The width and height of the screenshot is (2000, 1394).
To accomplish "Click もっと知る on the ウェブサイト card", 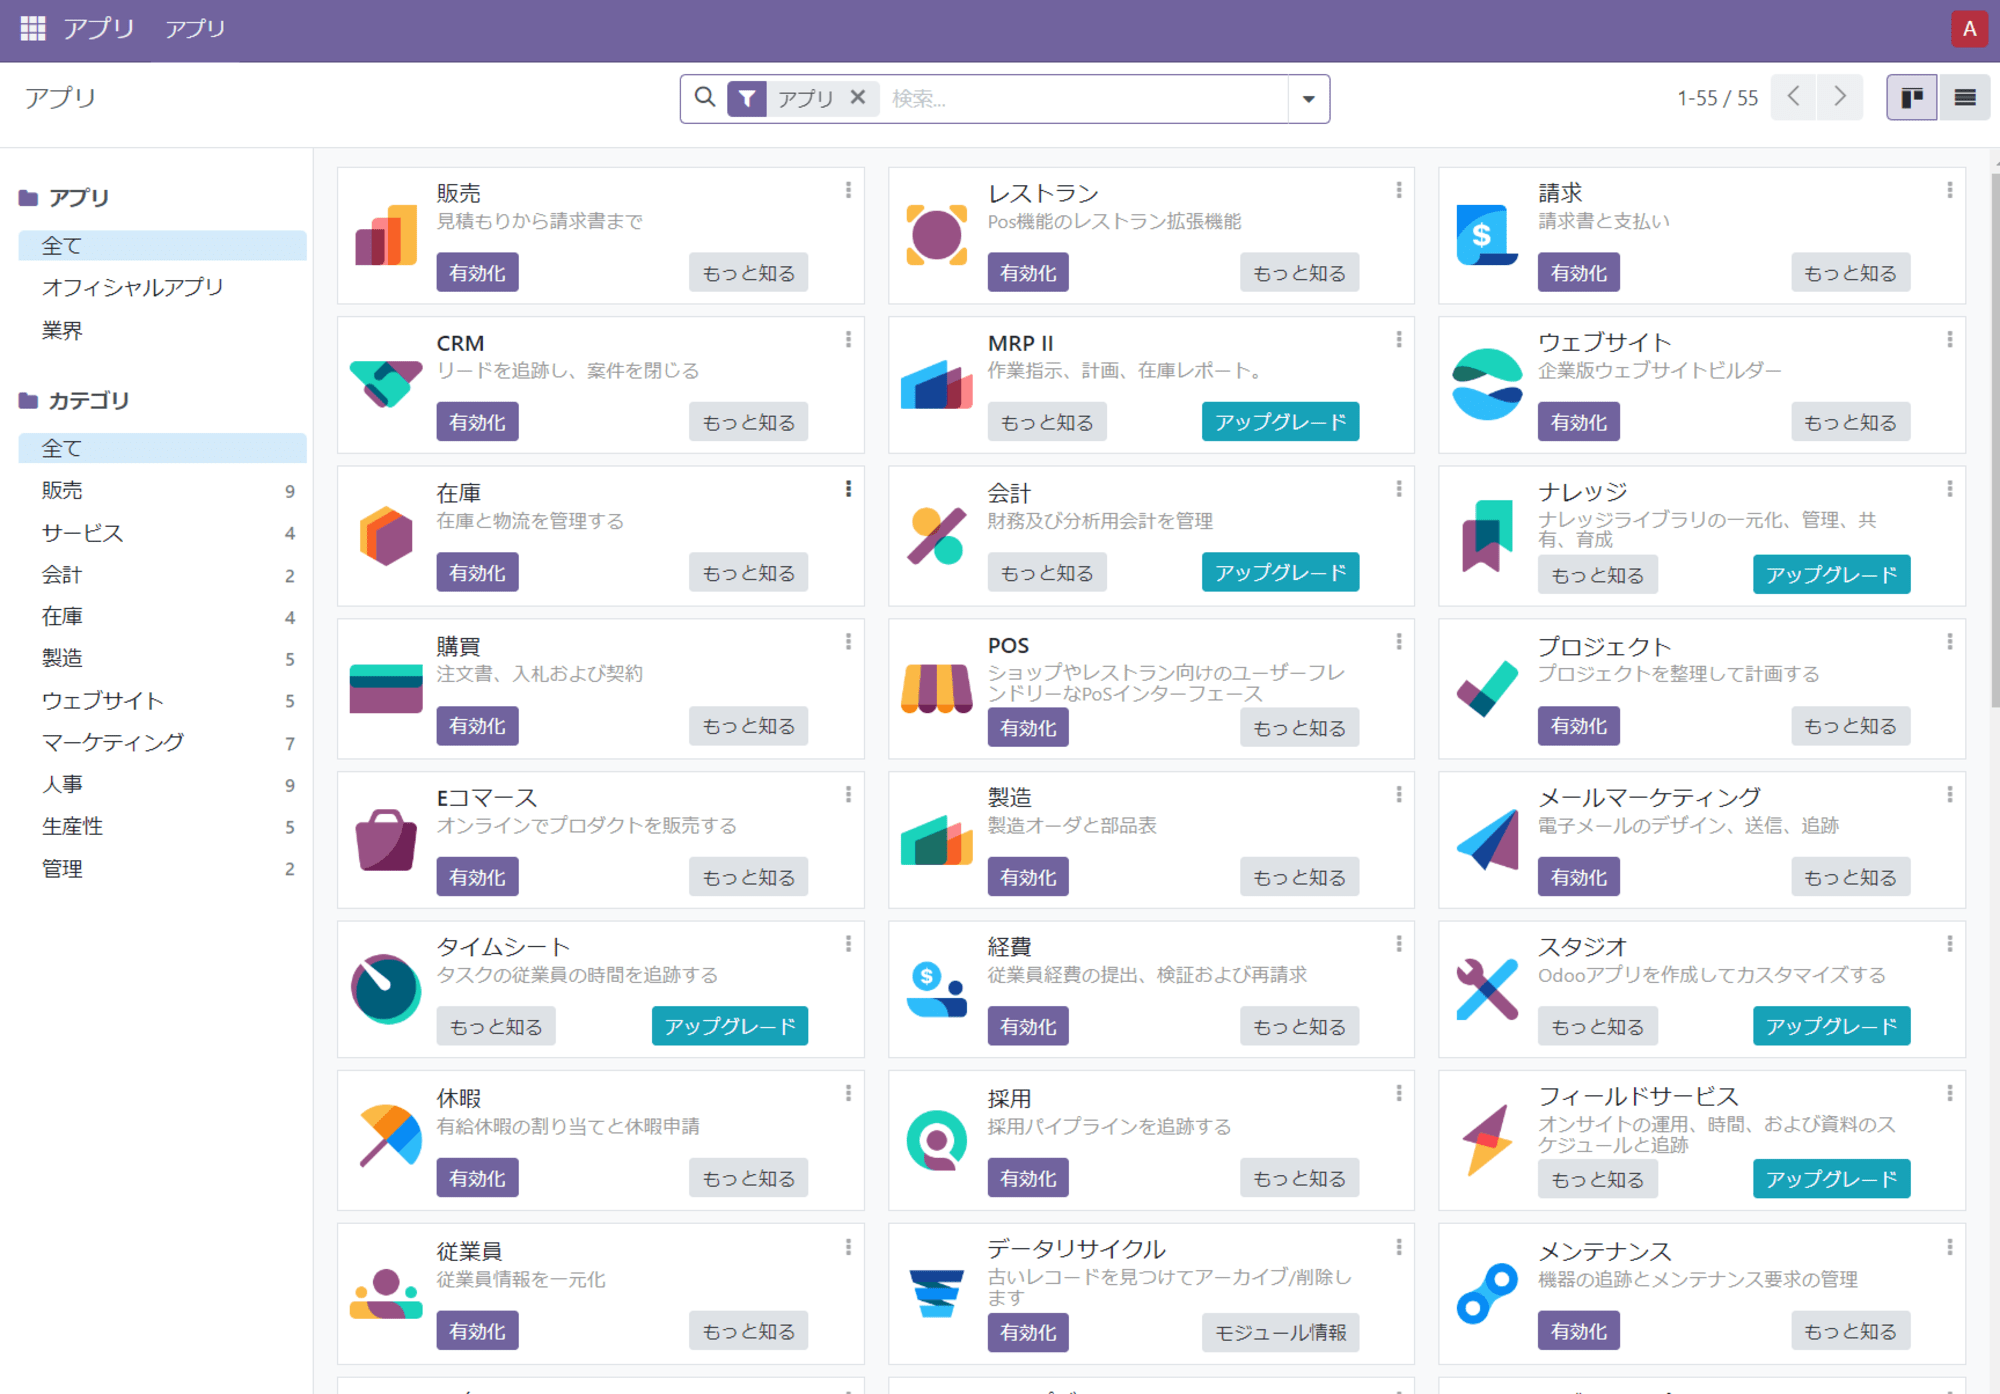I will point(1850,422).
